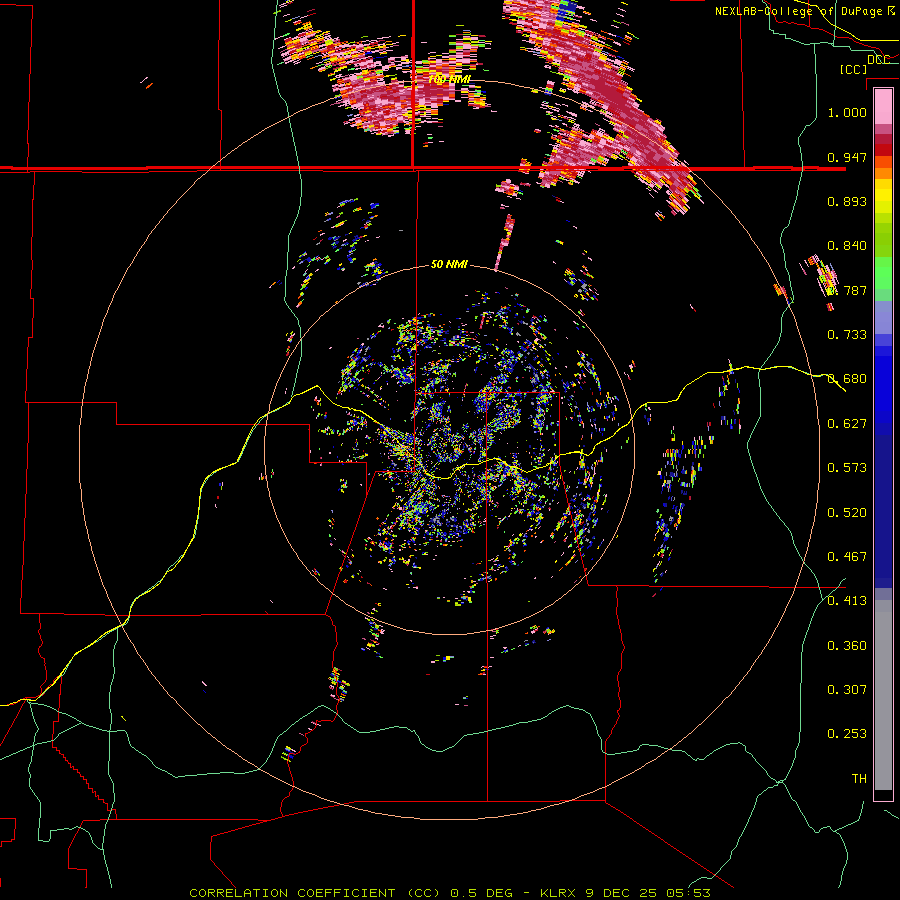Viewport: 900px width, 900px height.
Task: Click the 05:53 timestamp
Action: pos(688,893)
